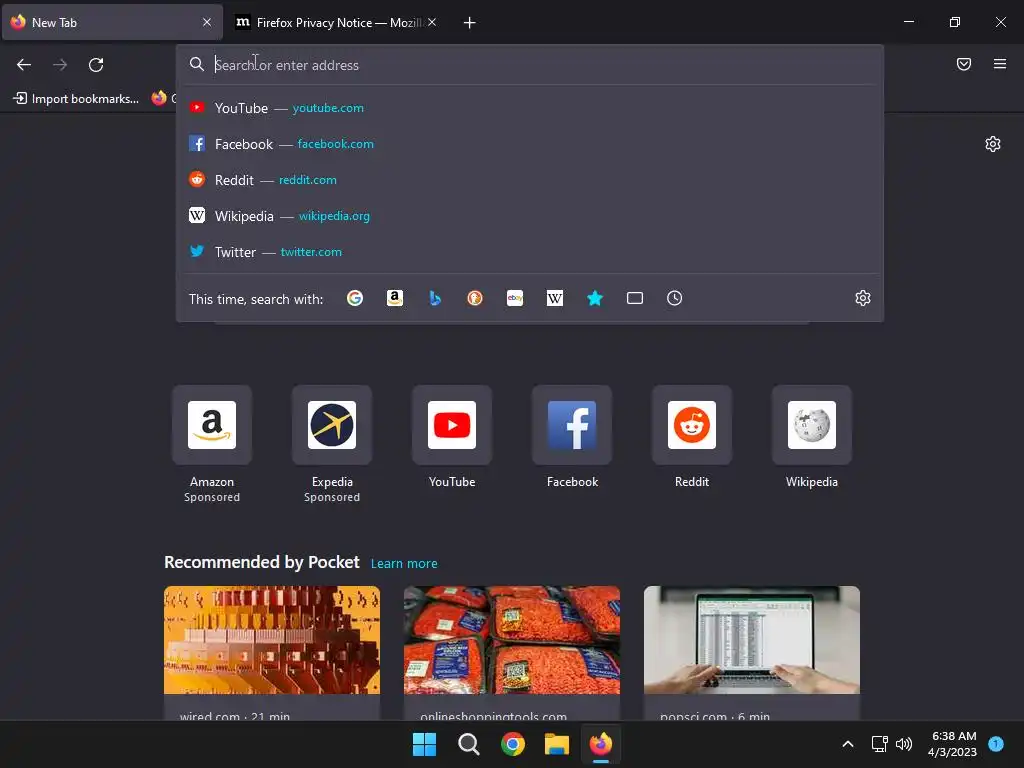The height and width of the screenshot is (768, 1024).
Task: Select YouTube suggestion in address dropdown
Action: pyautogui.click(x=529, y=108)
